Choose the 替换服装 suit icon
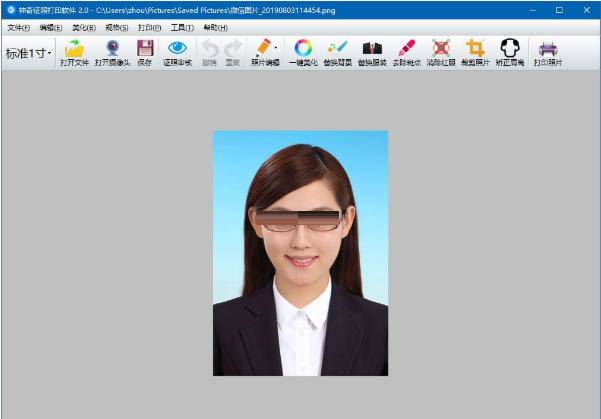 372,50
